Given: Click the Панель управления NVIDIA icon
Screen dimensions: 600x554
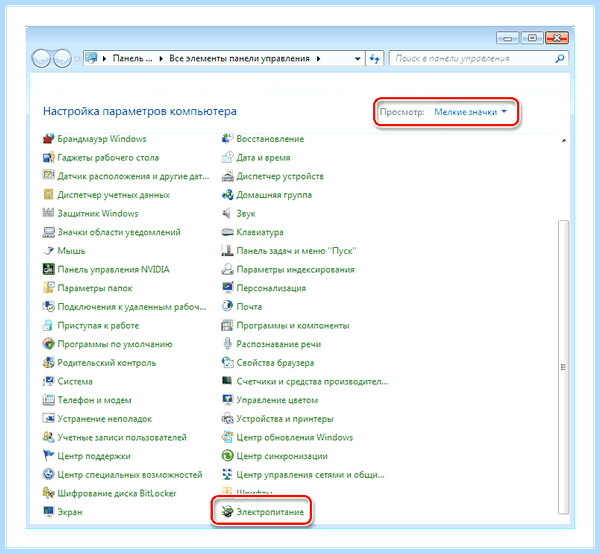Looking at the screenshot, I should (48, 269).
